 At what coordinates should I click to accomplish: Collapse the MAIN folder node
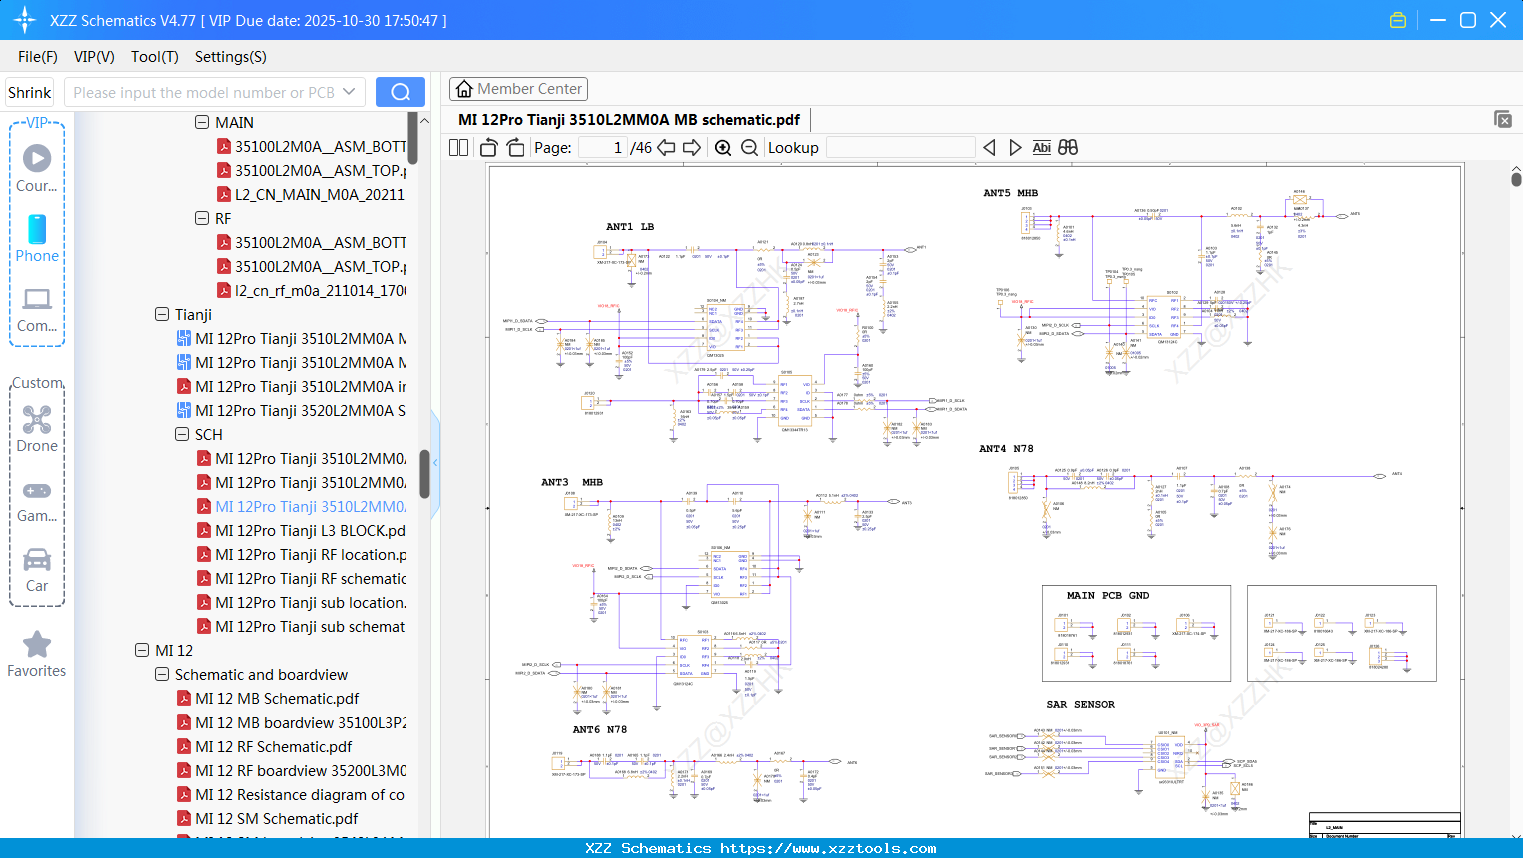point(202,122)
